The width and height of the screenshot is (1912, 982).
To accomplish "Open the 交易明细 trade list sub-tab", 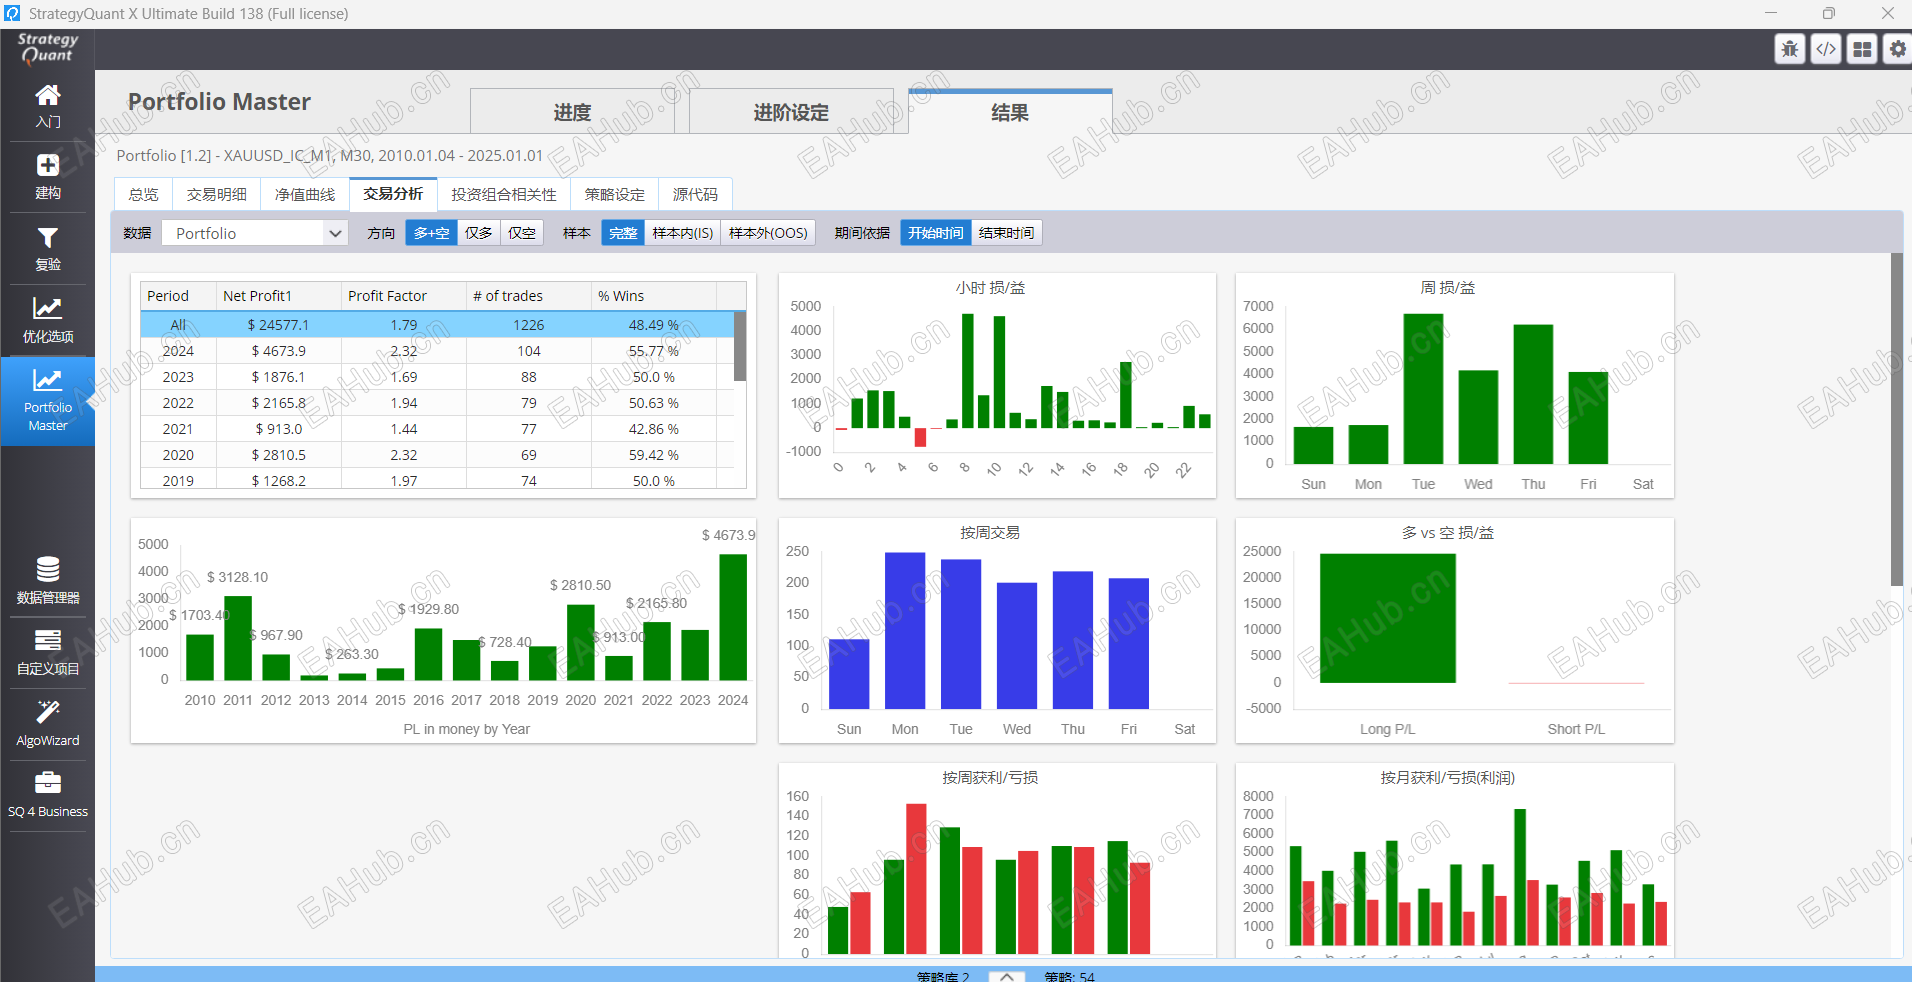I will pos(217,194).
